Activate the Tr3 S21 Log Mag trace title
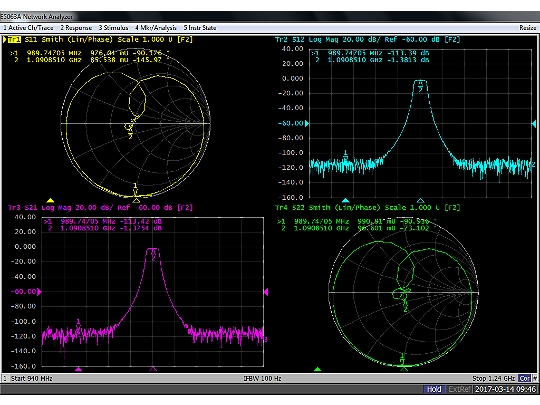540x405 pixels. [x=100, y=207]
